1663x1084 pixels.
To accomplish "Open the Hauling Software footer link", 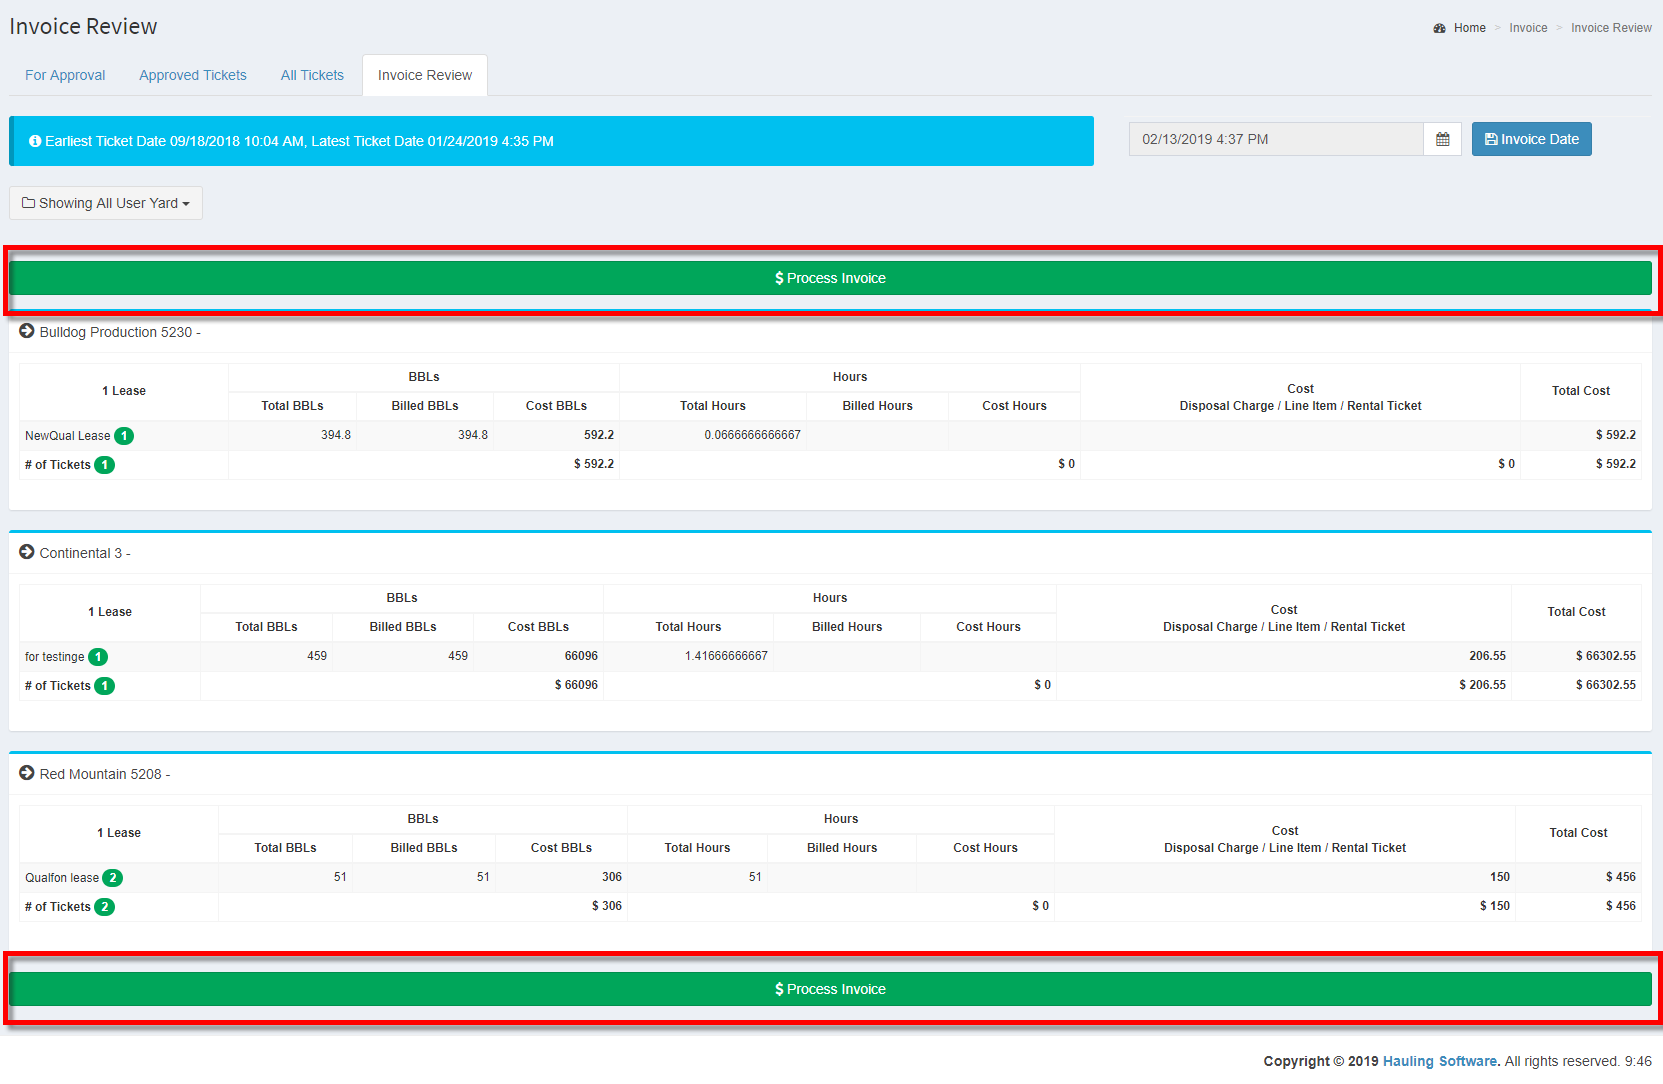I will [x=1441, y=1061].
